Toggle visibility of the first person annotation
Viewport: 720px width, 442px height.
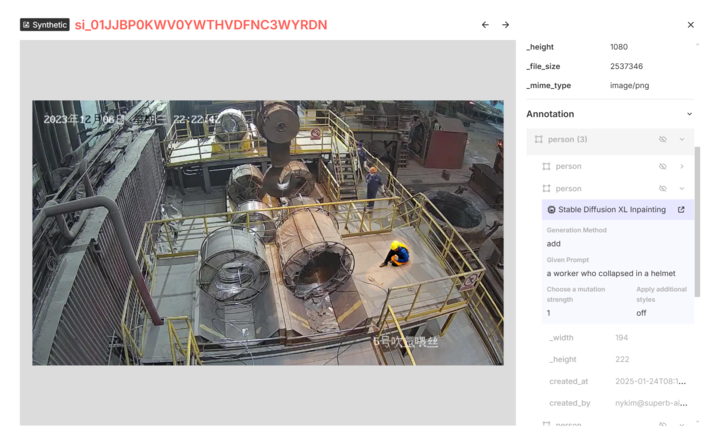[x=663, y=166]
